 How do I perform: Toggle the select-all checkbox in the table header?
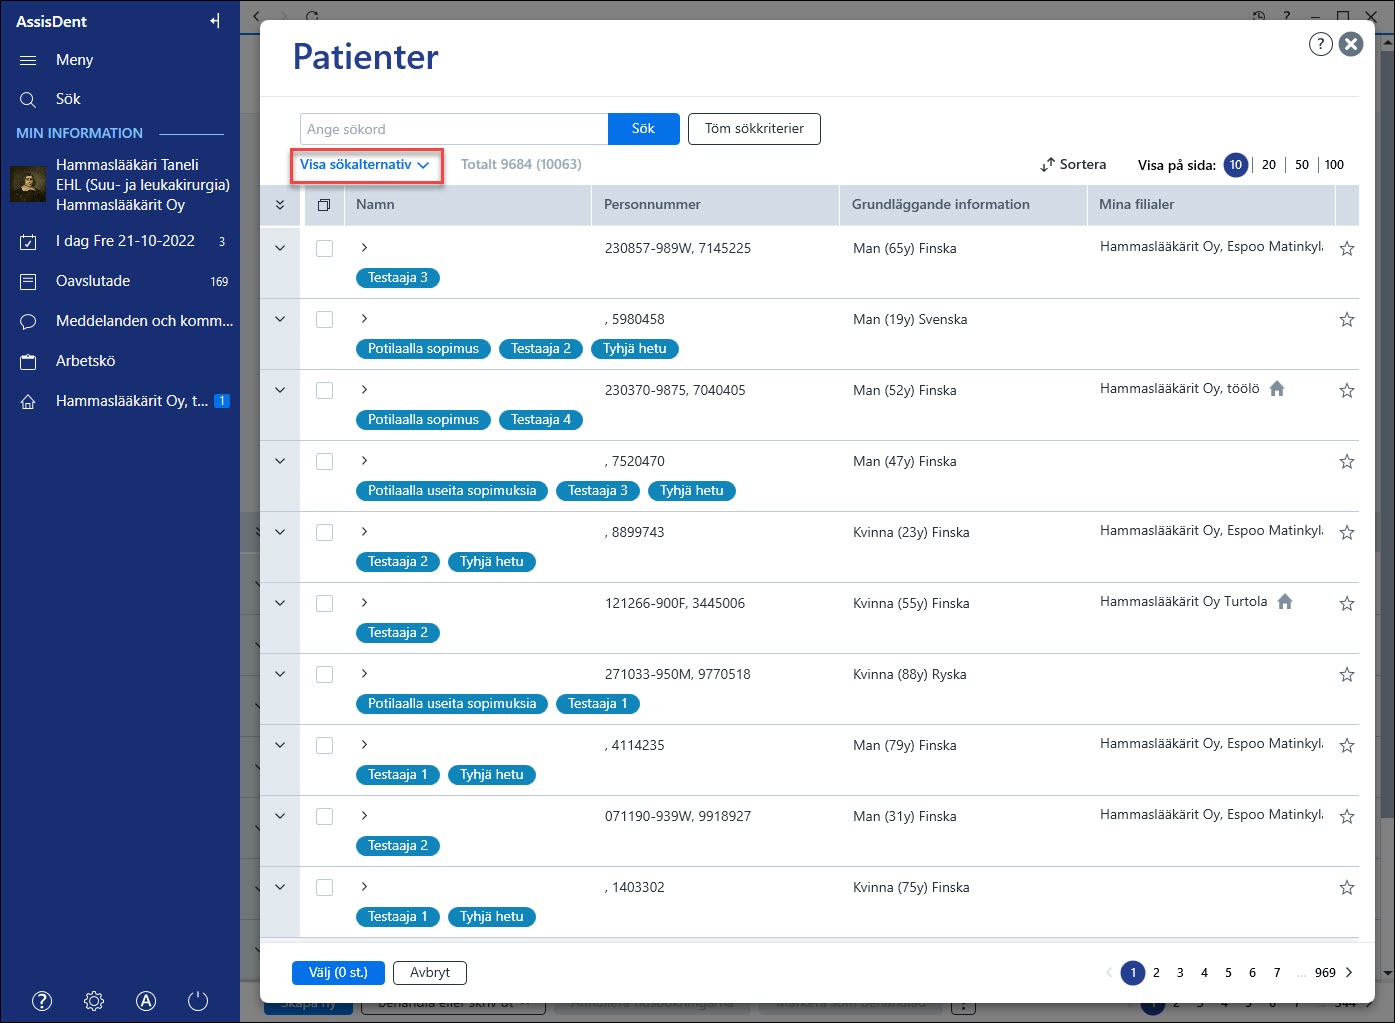[x=323, y=205]
